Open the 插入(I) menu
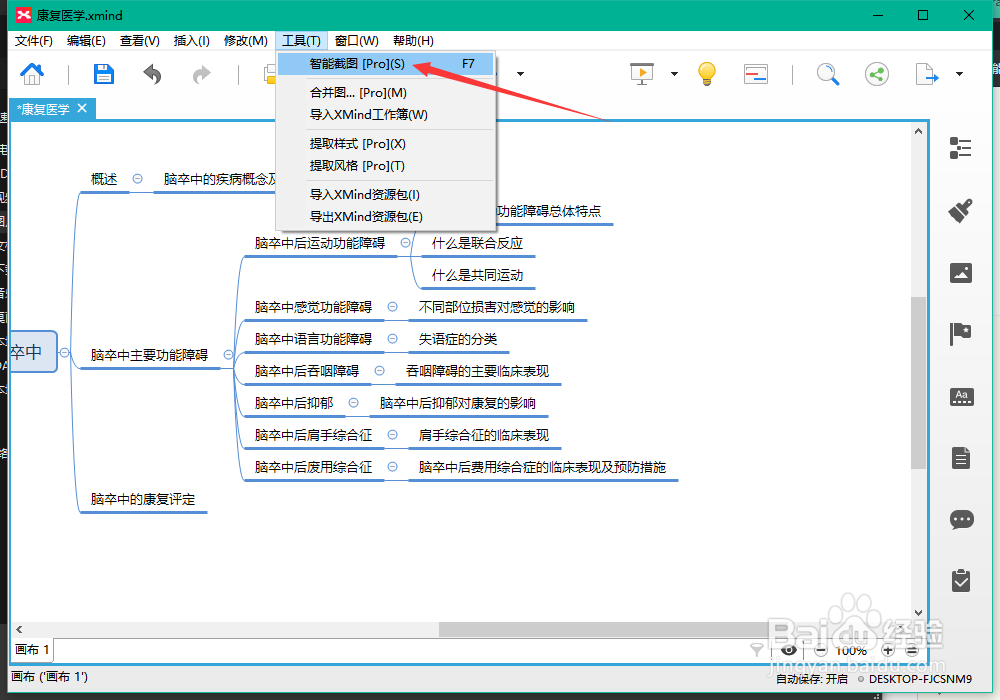Screen dimensions: 1000x700 point(191,41)
